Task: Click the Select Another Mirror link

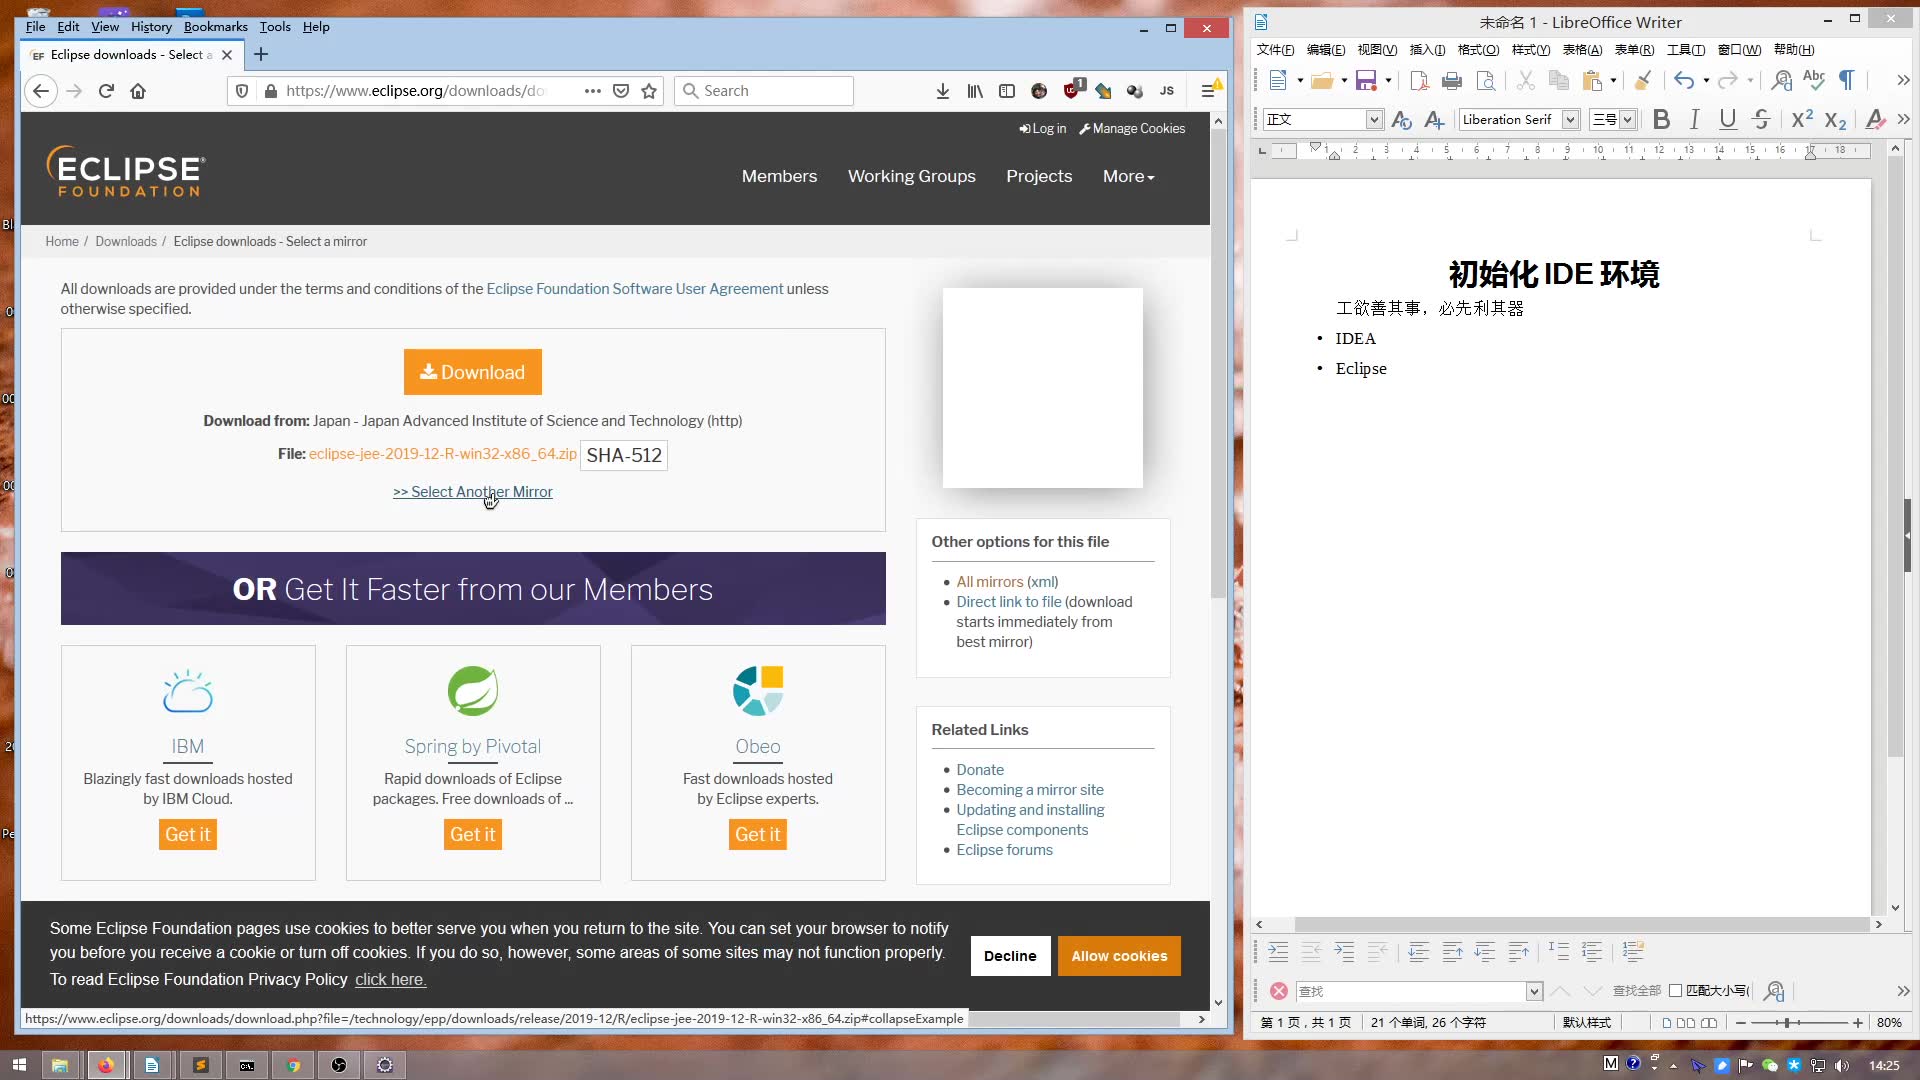Action: (x=472, y=492)
